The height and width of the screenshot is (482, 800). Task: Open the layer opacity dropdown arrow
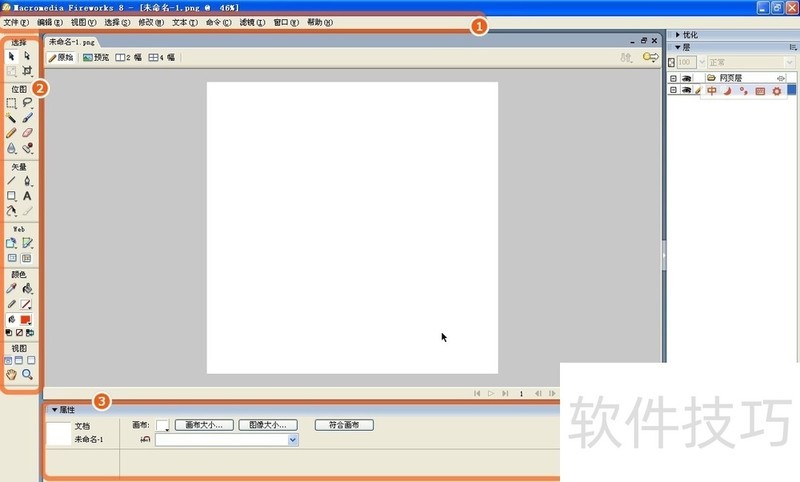[702, 62]
